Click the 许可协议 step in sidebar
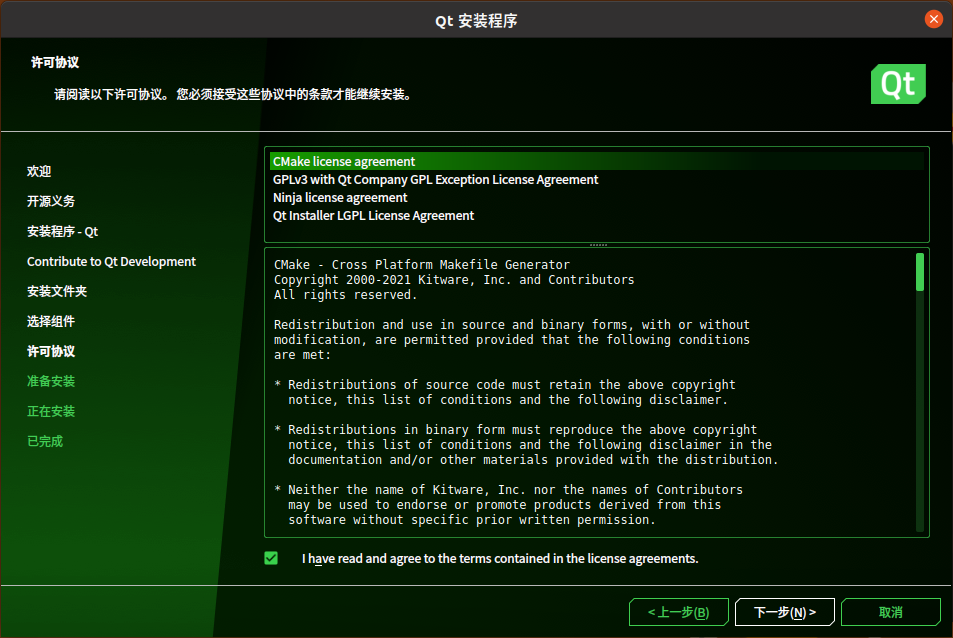The image size is (953, 638). point(51,351)
